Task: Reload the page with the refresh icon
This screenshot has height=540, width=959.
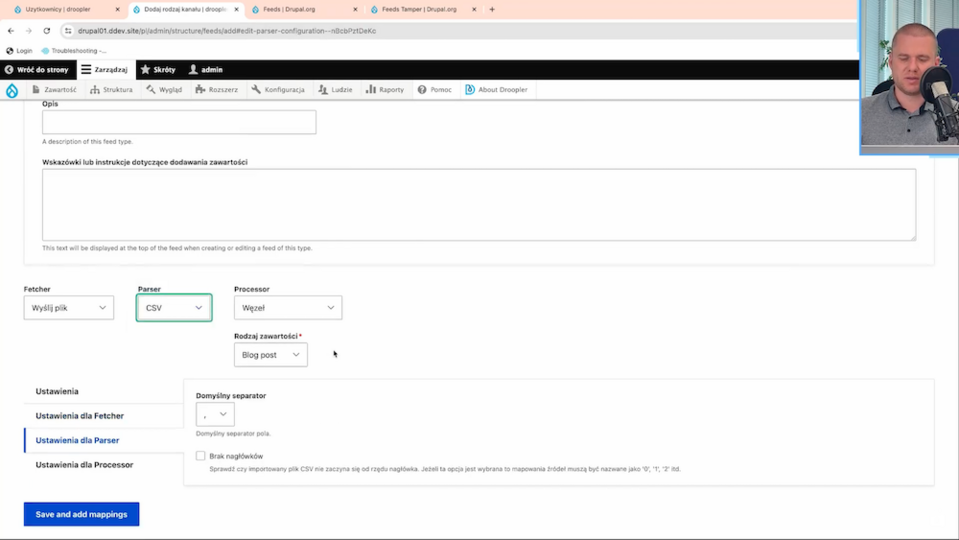Action: click(x=46, y=31)
